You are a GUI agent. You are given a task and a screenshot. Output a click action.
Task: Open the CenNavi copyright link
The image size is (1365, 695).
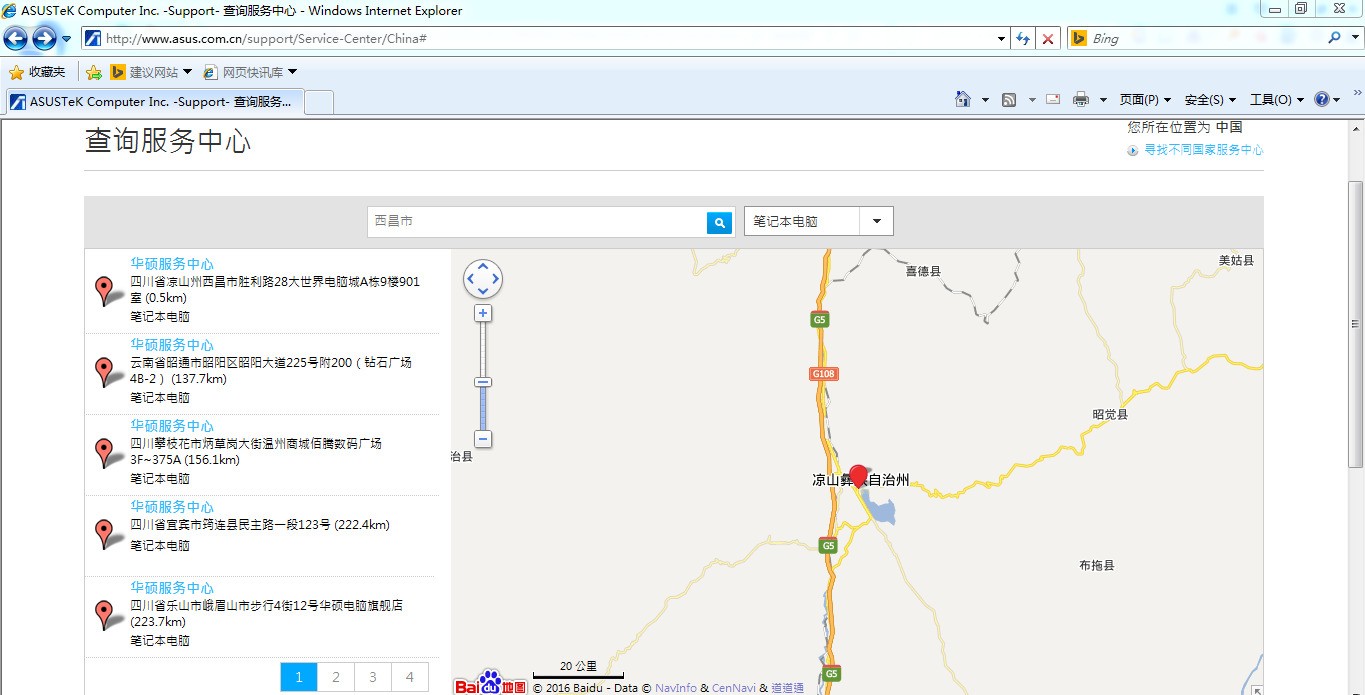coord(734,688)
